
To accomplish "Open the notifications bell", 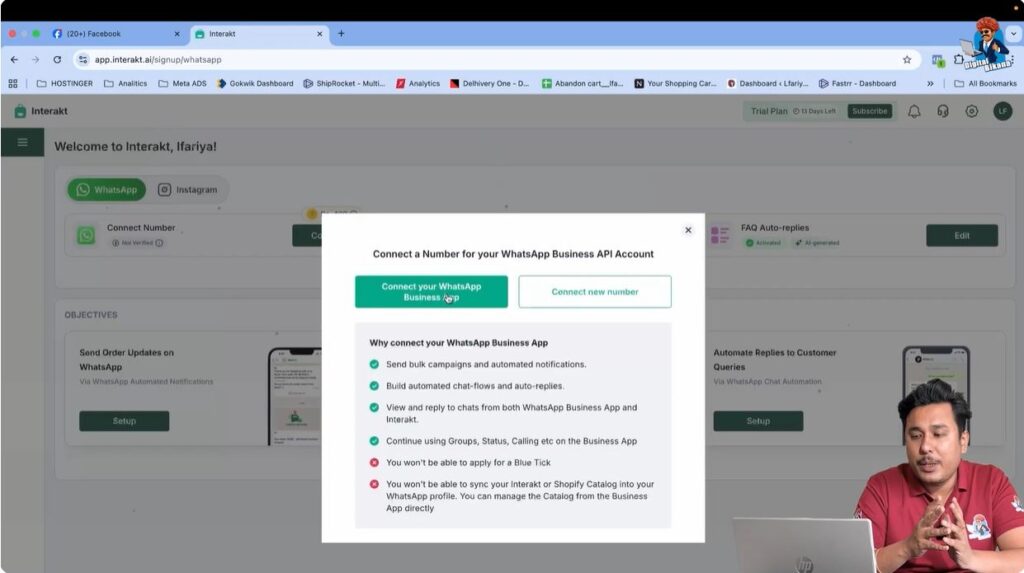I will tap(914, 111).
